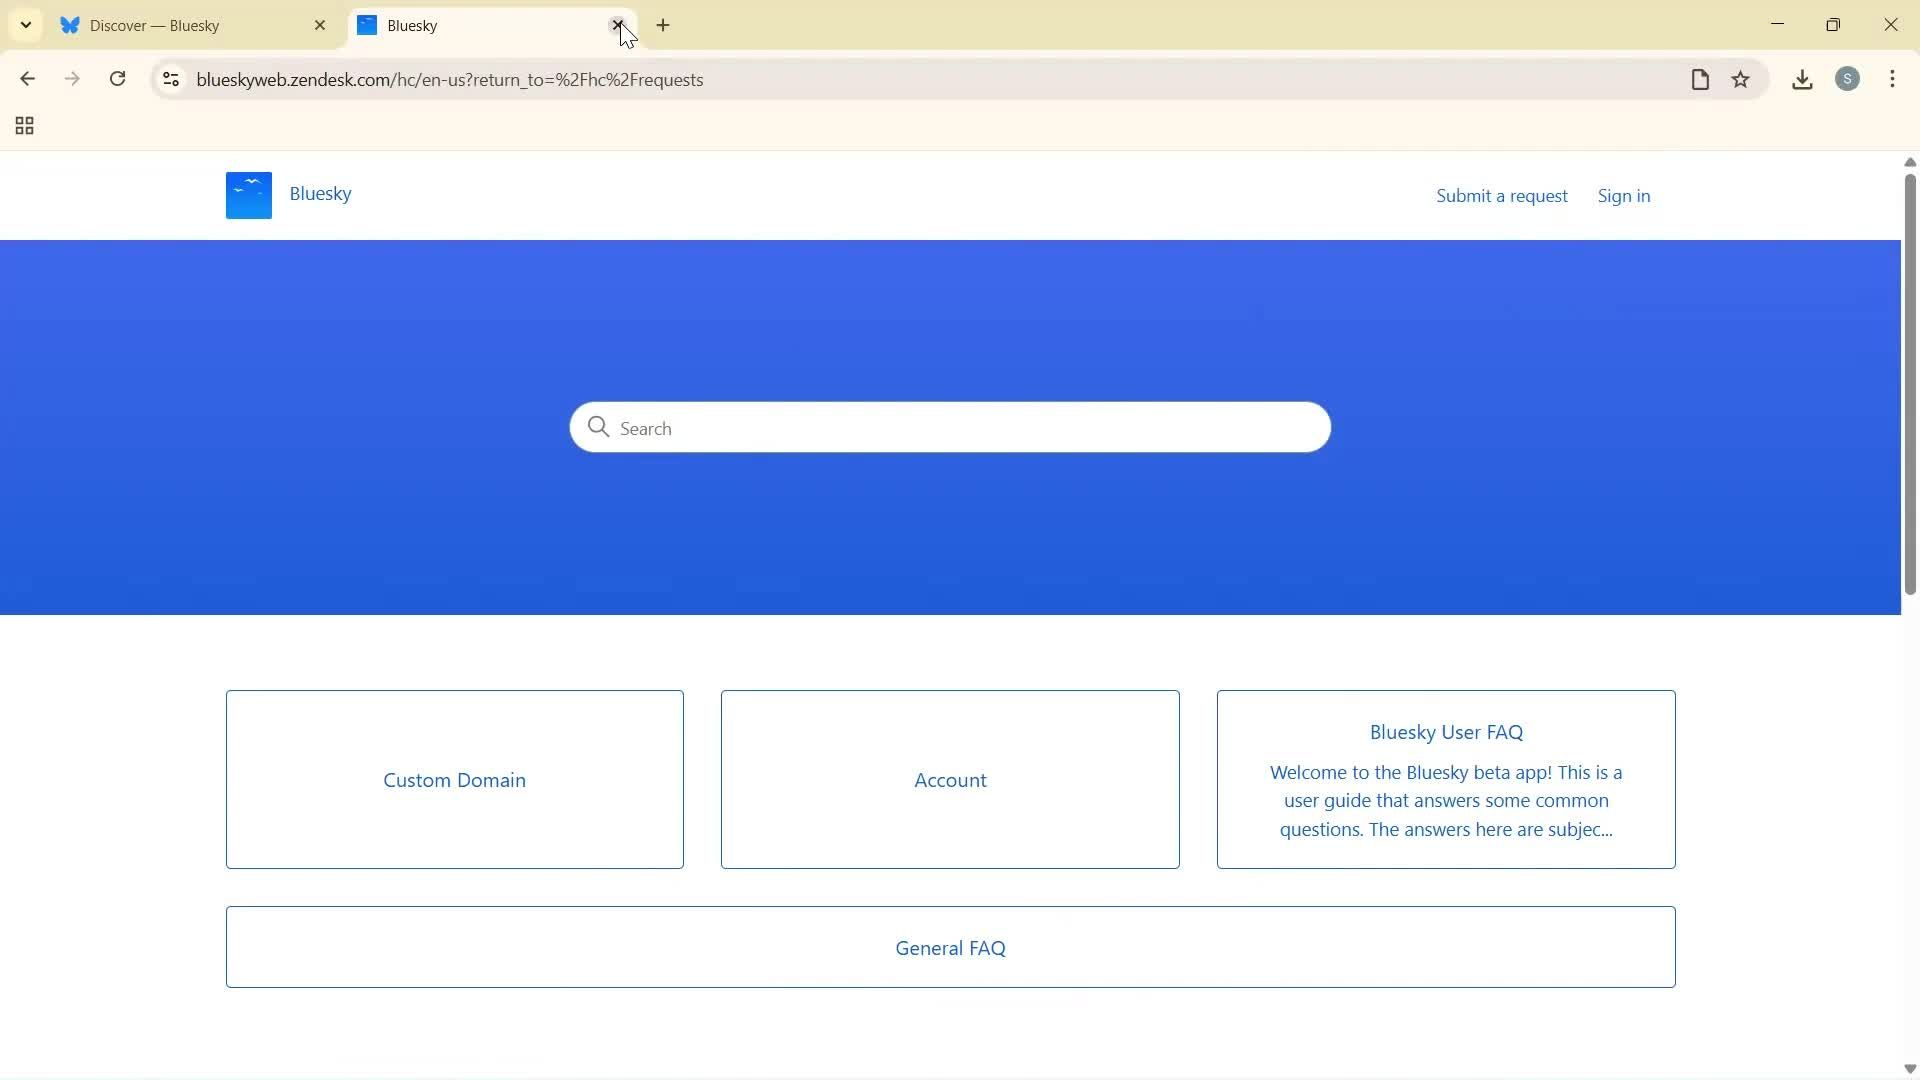Screen dimensions: 1920x1080
Task: Open the Custom Domain category card
Action: 454,779
